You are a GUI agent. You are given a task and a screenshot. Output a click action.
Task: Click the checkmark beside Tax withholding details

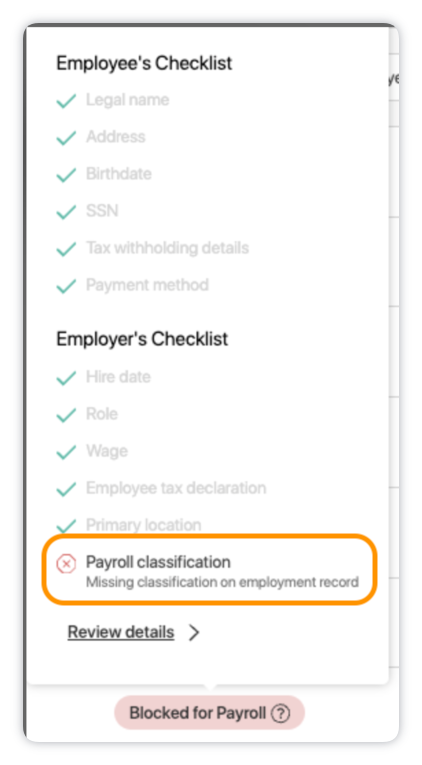66,249
